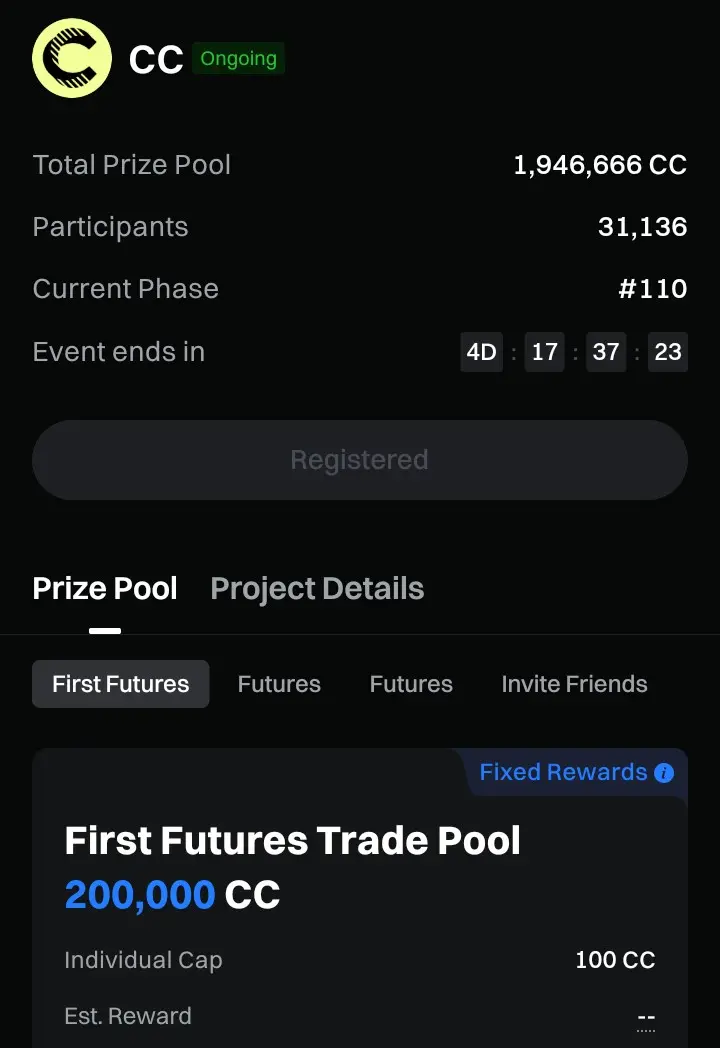Click the participants count 31,136
Viewport: 720px width, 1048px height.
tap(642, 227)
